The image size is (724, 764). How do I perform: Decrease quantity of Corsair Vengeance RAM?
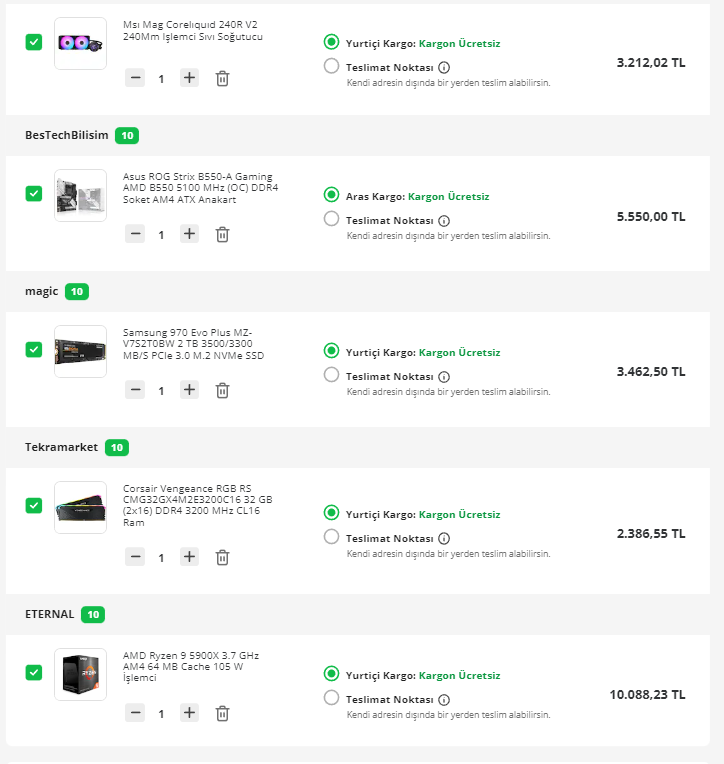tap(135, 557)
